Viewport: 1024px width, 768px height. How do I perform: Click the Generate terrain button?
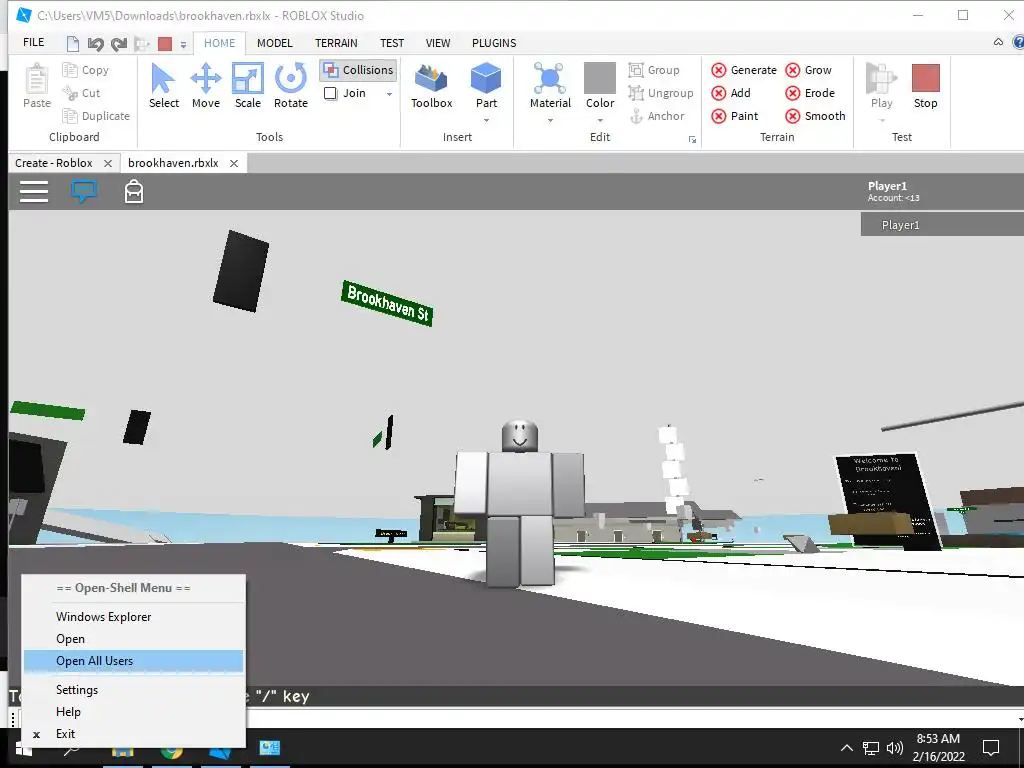[x=744, y=70]
